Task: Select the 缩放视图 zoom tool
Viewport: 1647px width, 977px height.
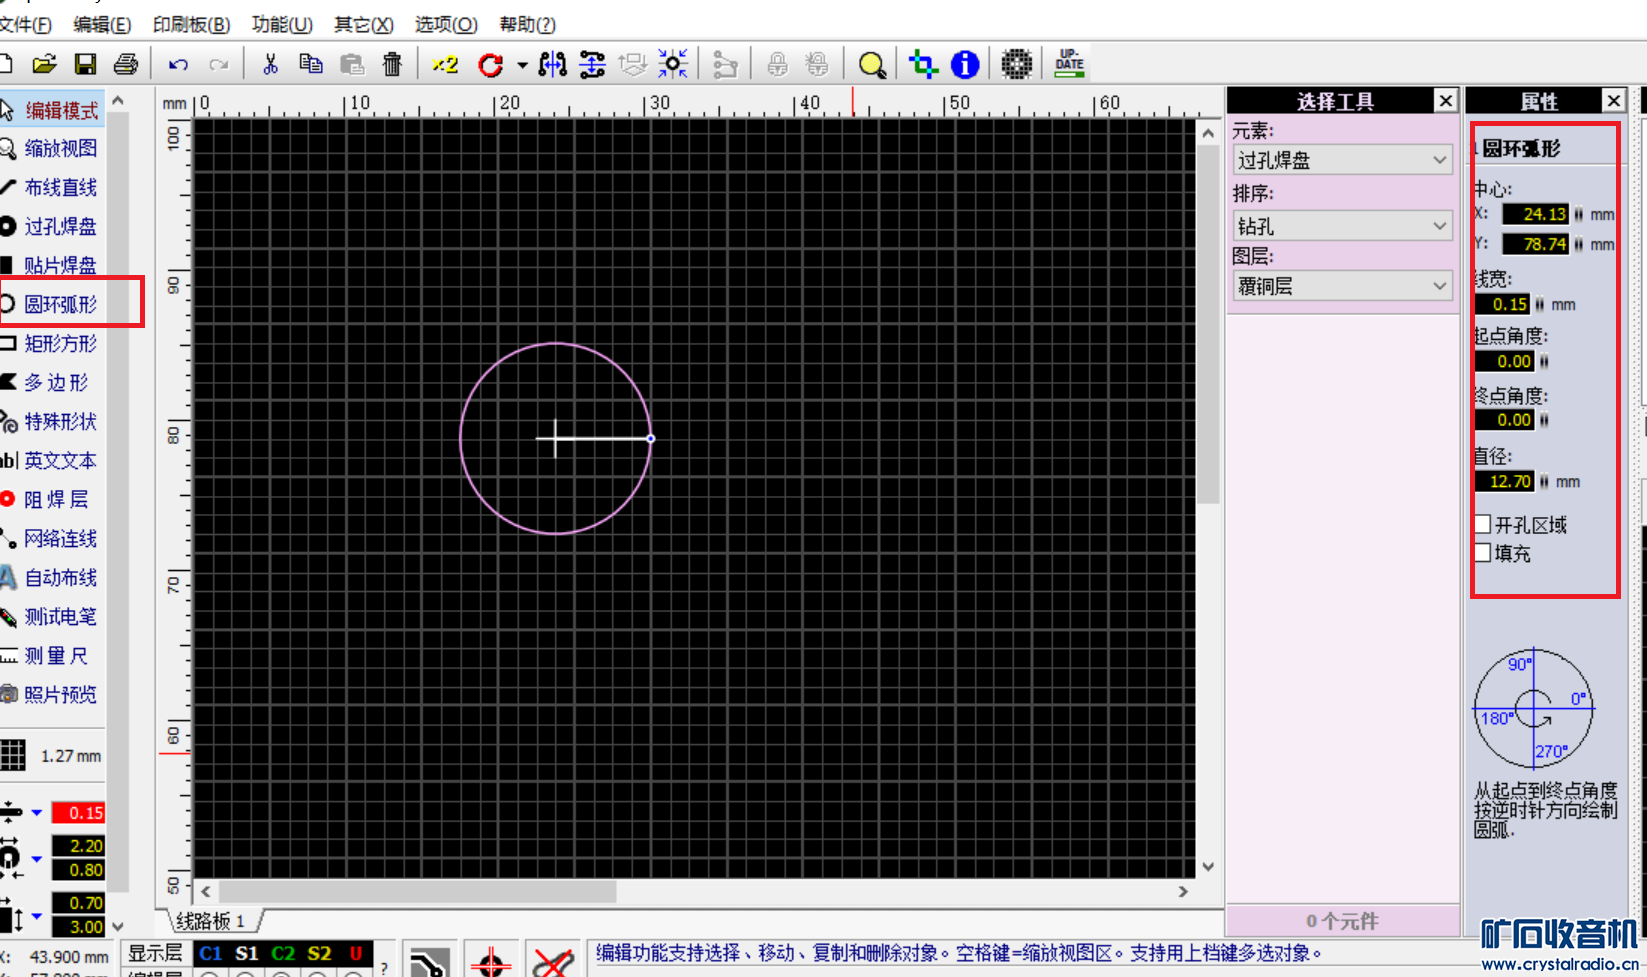Action: (x=52, y=149)
